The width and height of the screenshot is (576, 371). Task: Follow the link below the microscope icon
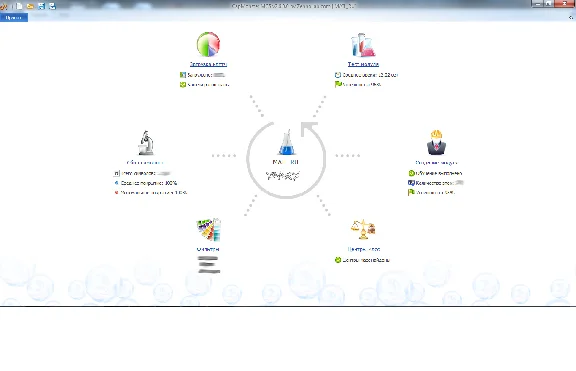point(145,162)
